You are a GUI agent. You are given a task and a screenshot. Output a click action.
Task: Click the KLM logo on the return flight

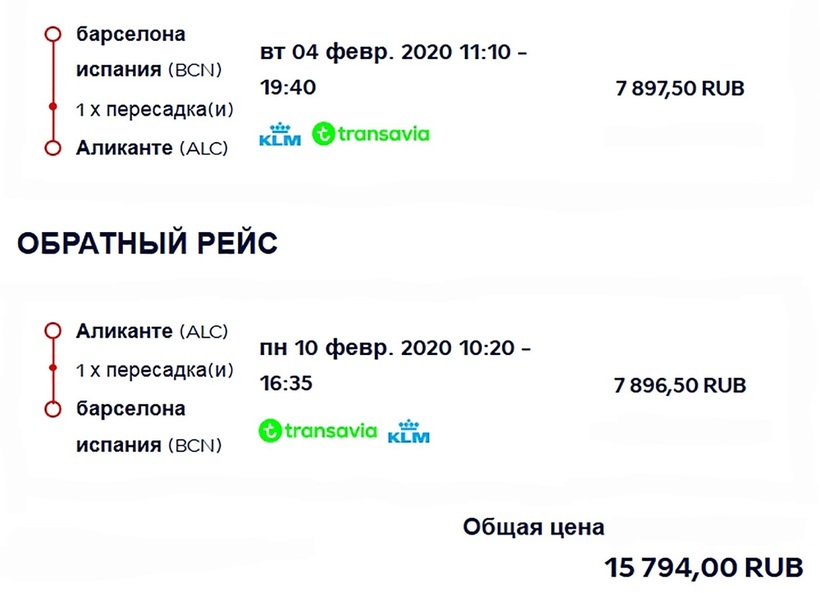[408, 432]
